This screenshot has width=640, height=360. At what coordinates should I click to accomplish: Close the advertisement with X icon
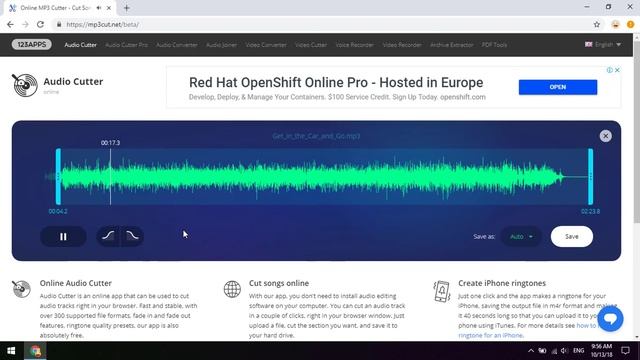click(617, 70)
